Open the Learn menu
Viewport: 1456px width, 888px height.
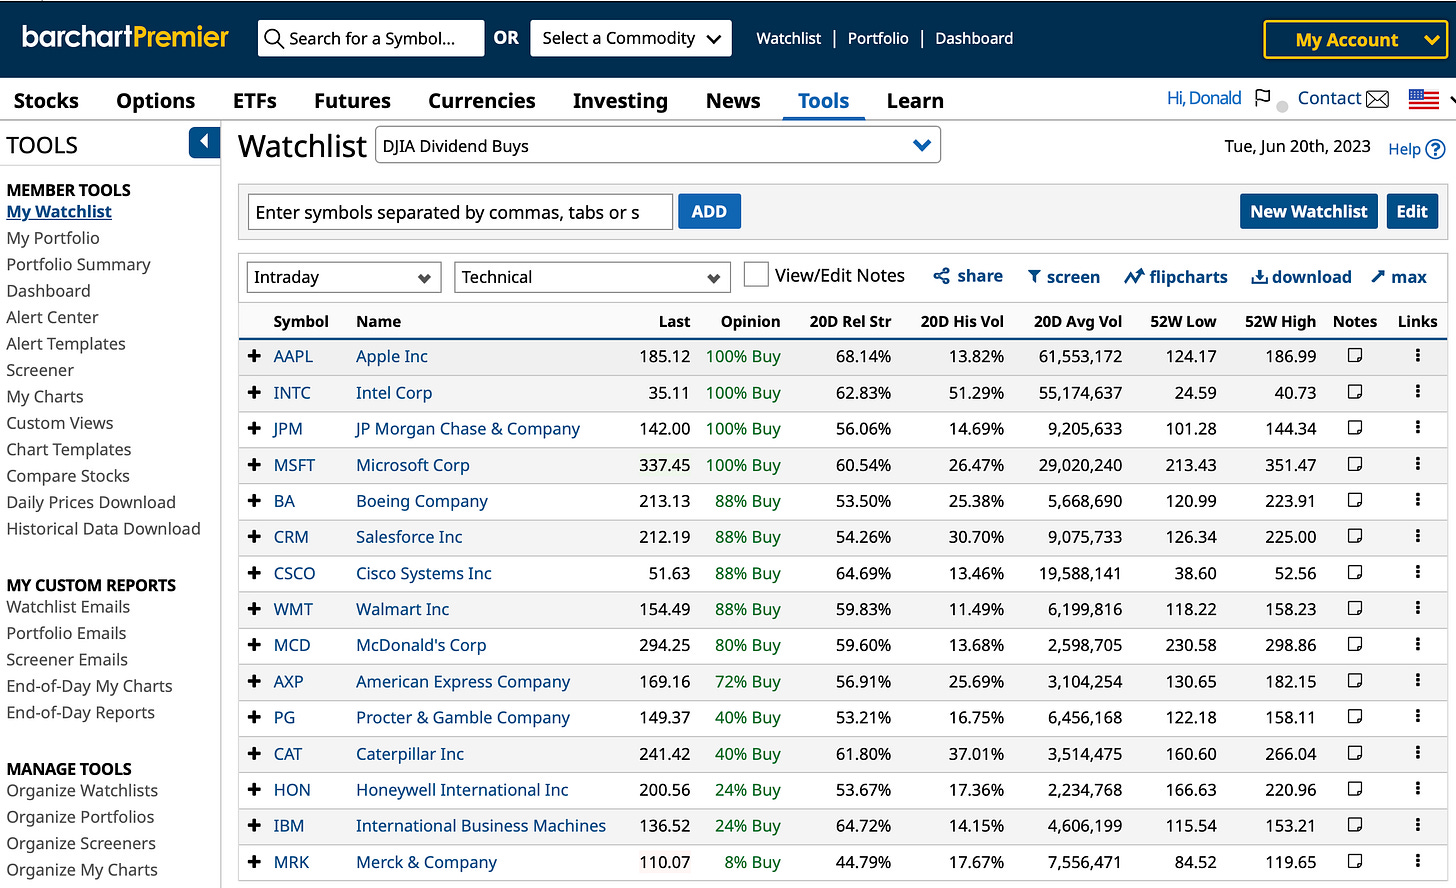point(915,101)
